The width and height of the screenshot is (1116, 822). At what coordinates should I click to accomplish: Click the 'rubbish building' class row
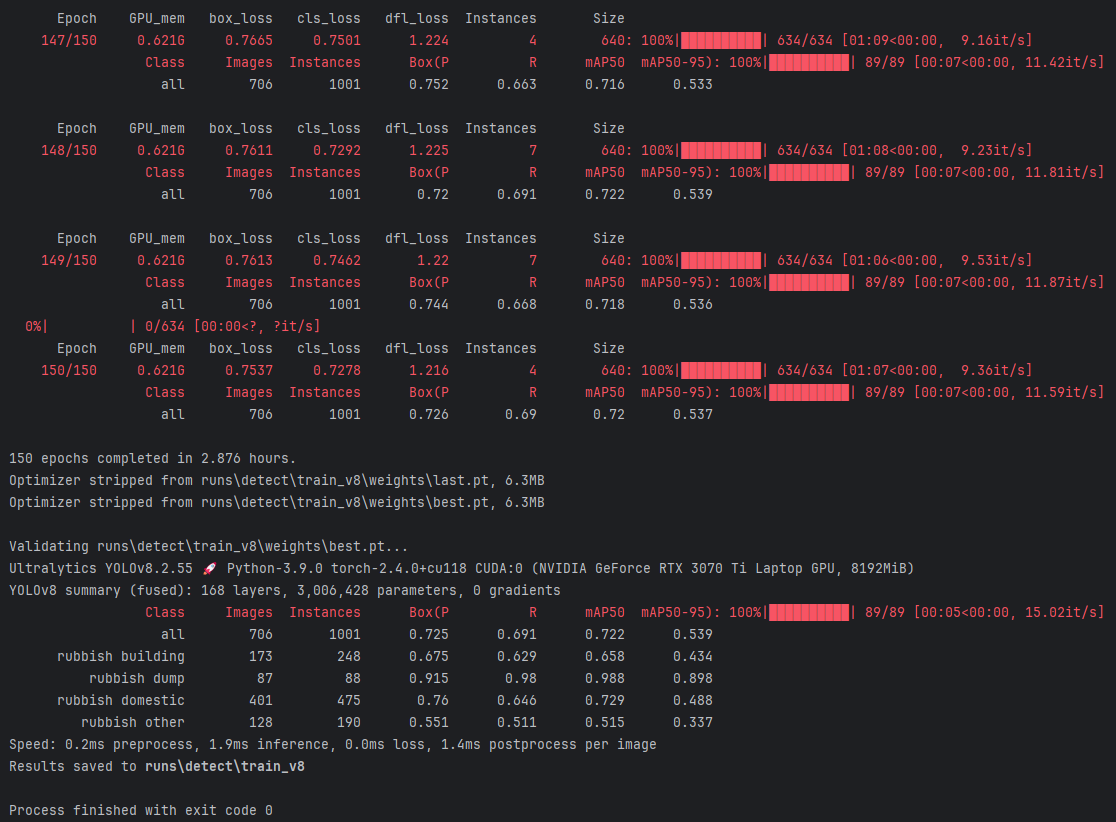(x=384, y=656)
